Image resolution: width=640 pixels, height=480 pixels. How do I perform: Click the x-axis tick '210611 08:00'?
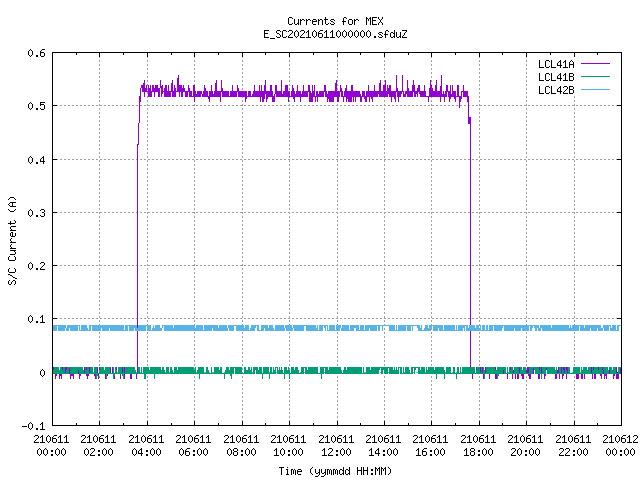pyautogui.click(x=241, y=446)
